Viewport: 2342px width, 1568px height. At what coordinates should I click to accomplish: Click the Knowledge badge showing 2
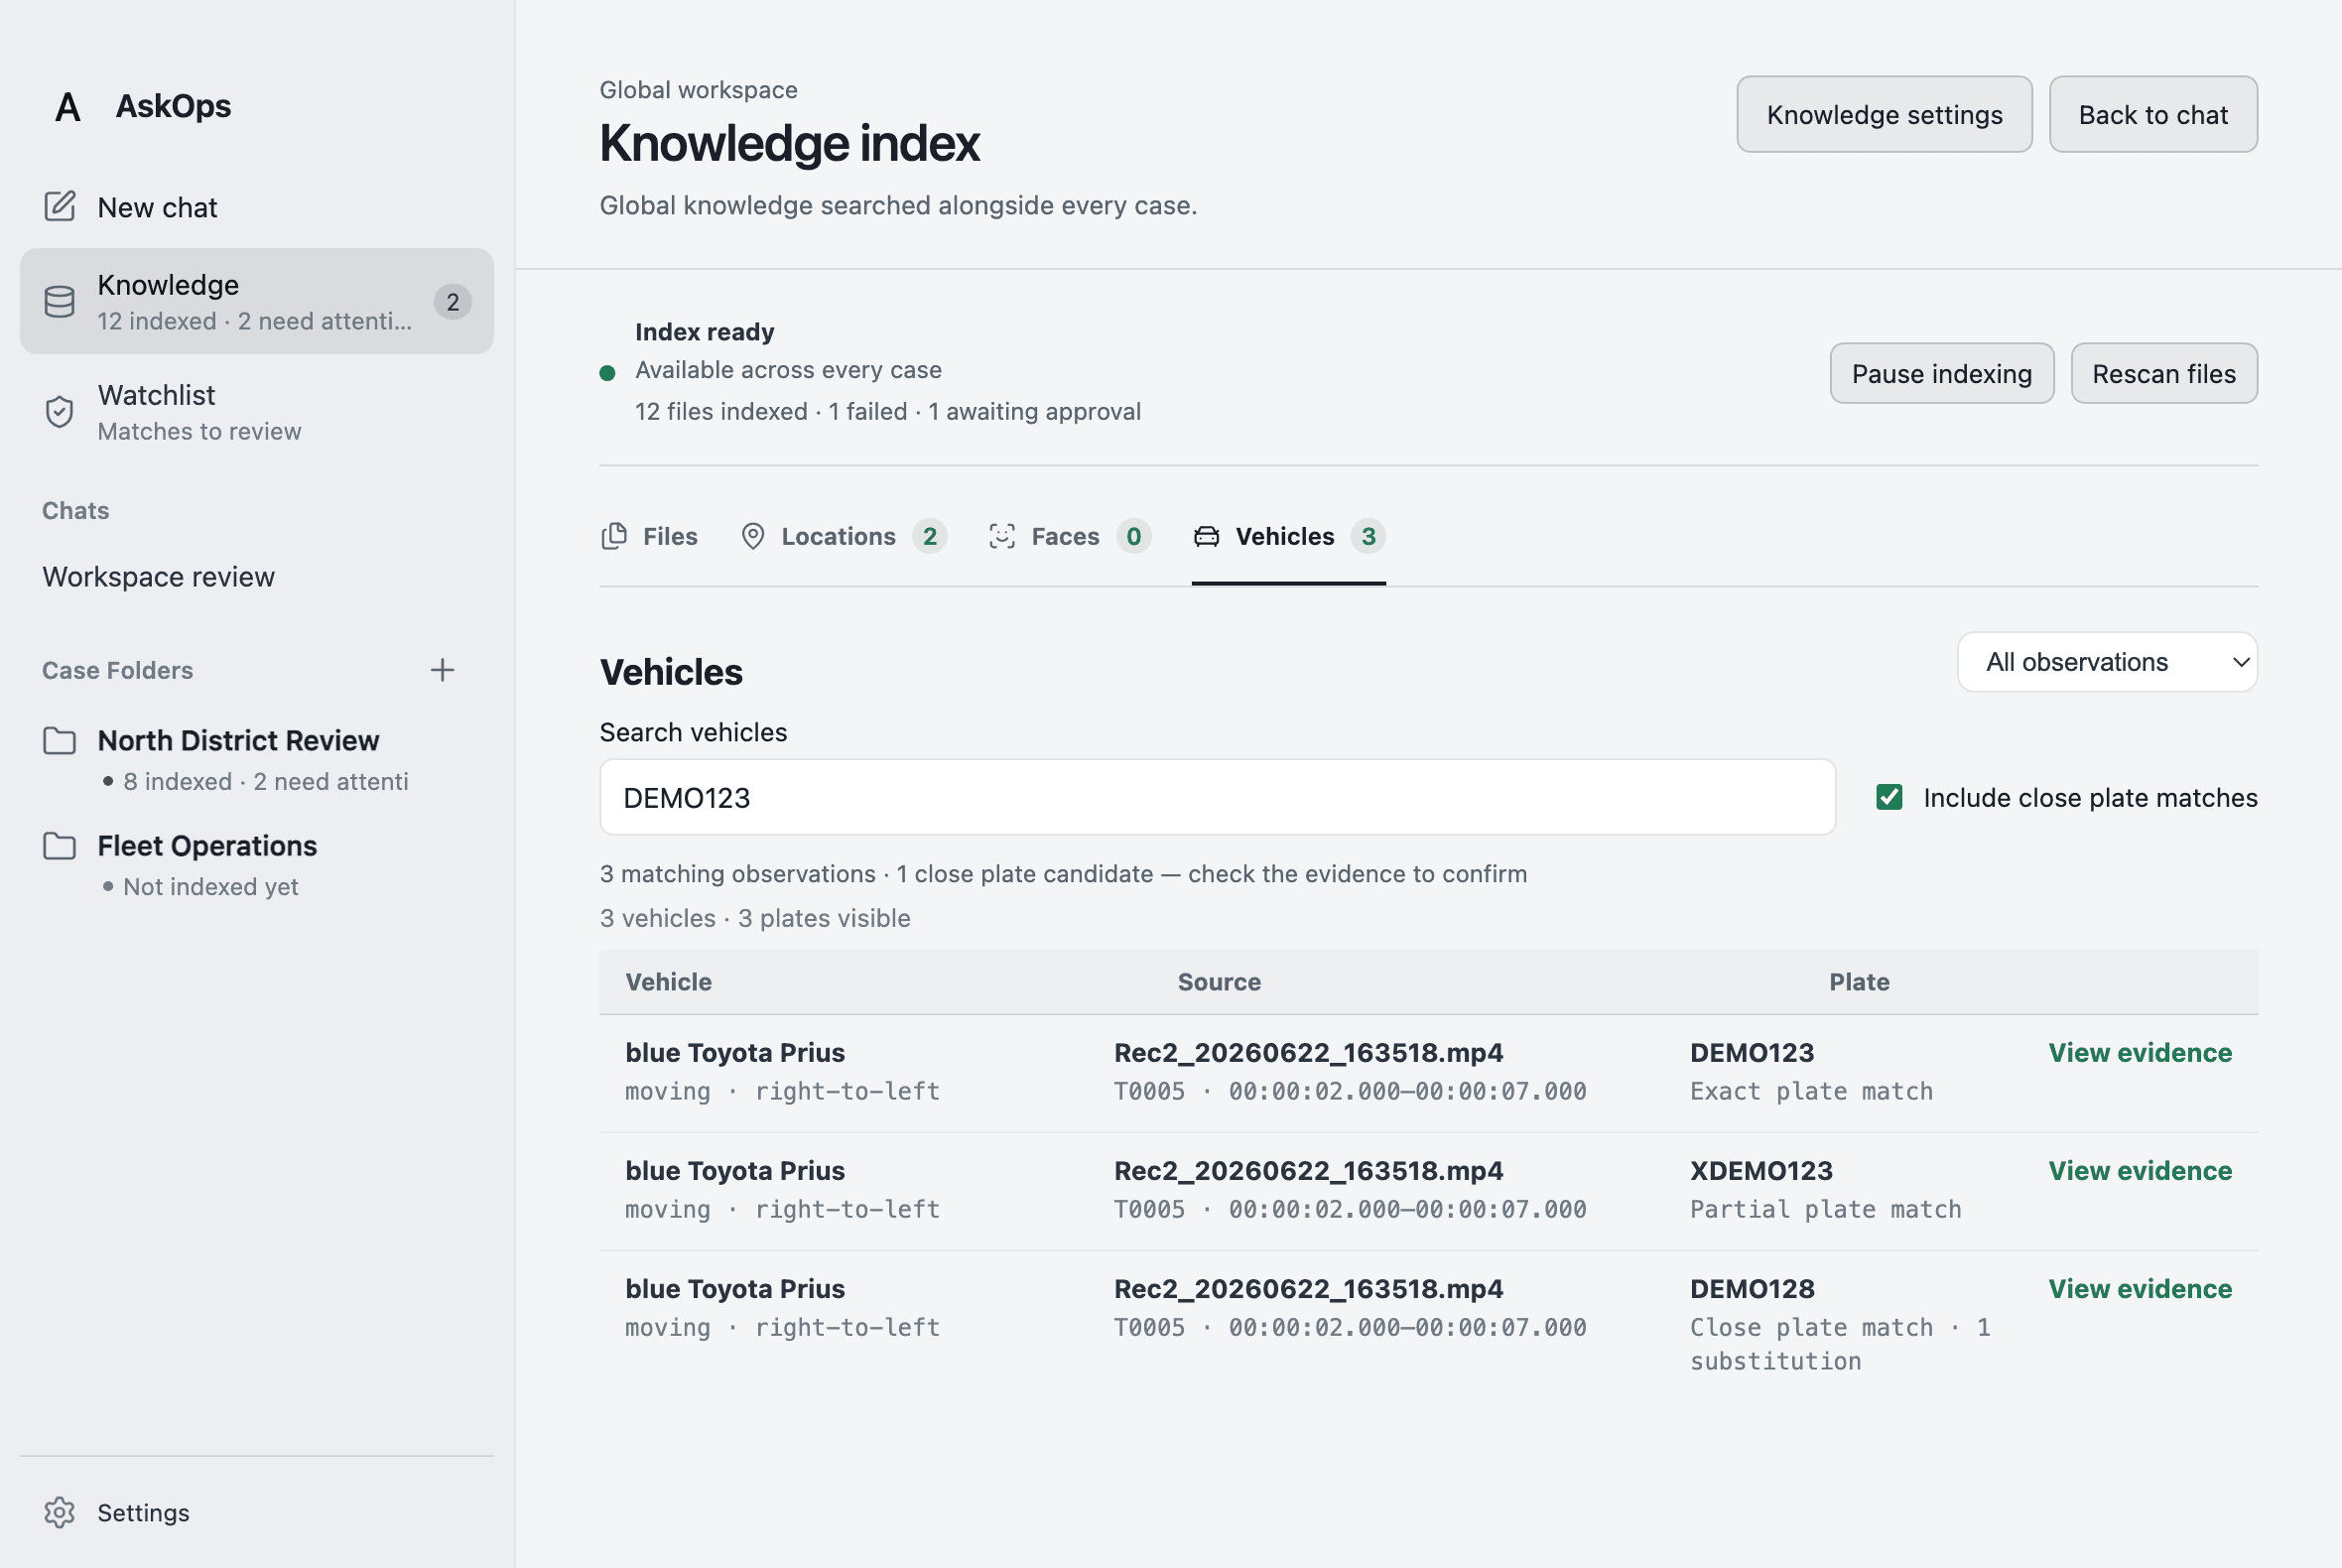pyautogui.click(x=453, y=302)
